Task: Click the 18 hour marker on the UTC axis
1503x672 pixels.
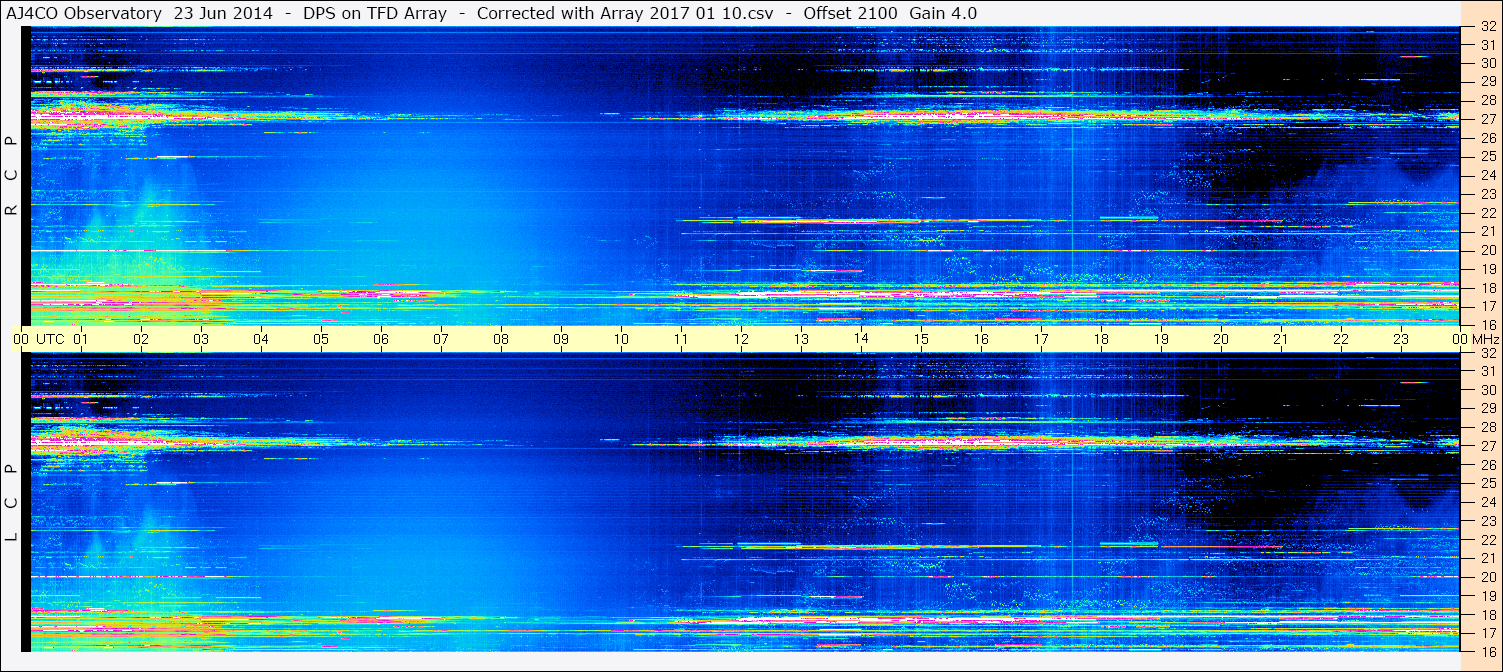Action: (x=1101, y=339)
